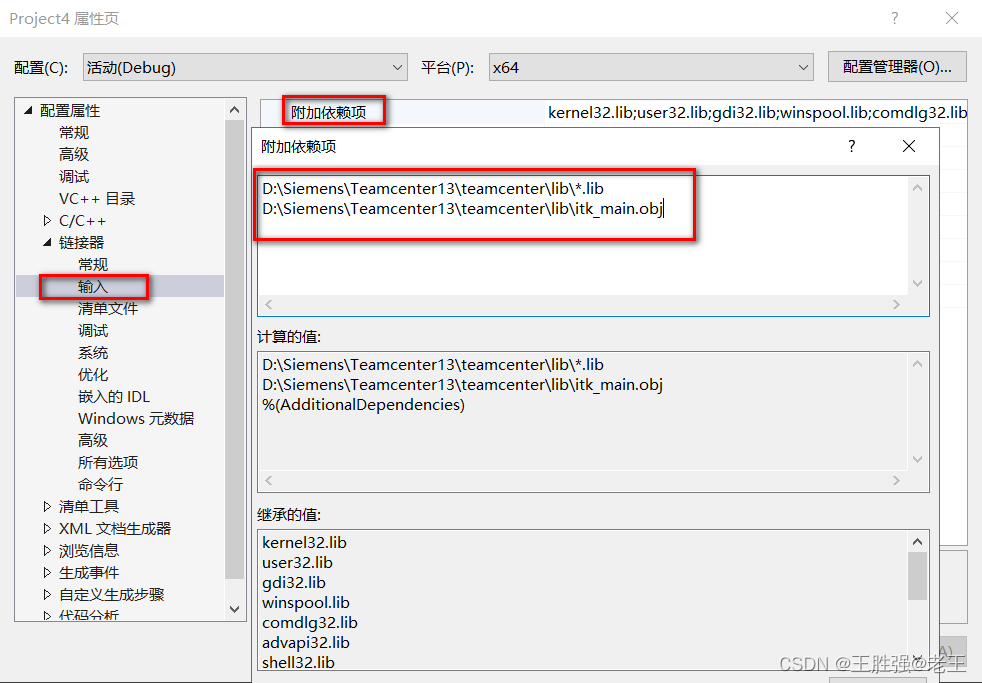Expand the 生成事件 tree node
The width and height of the screenshot is (982, 683).
click(46, 571)
